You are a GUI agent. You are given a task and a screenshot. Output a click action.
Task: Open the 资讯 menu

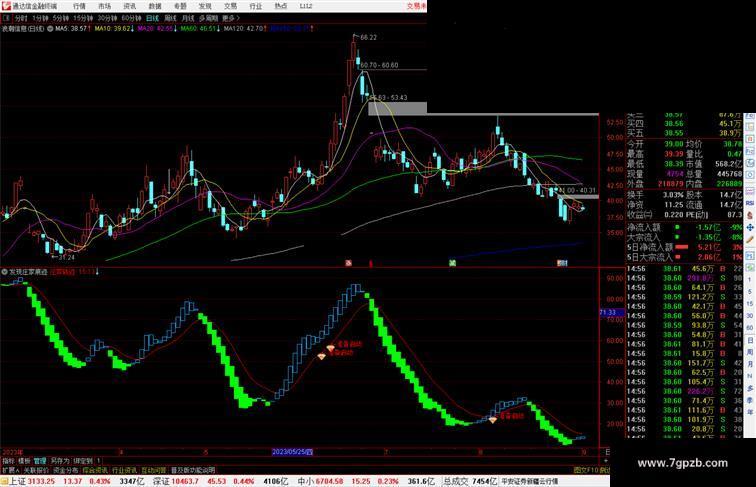(x=130, y=6)
